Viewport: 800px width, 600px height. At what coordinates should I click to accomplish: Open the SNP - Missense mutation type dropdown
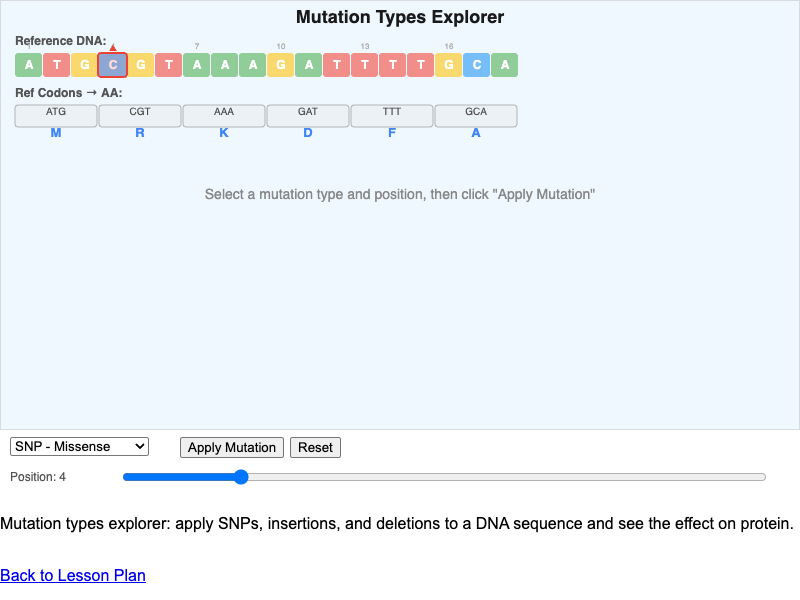click(80, 447)
